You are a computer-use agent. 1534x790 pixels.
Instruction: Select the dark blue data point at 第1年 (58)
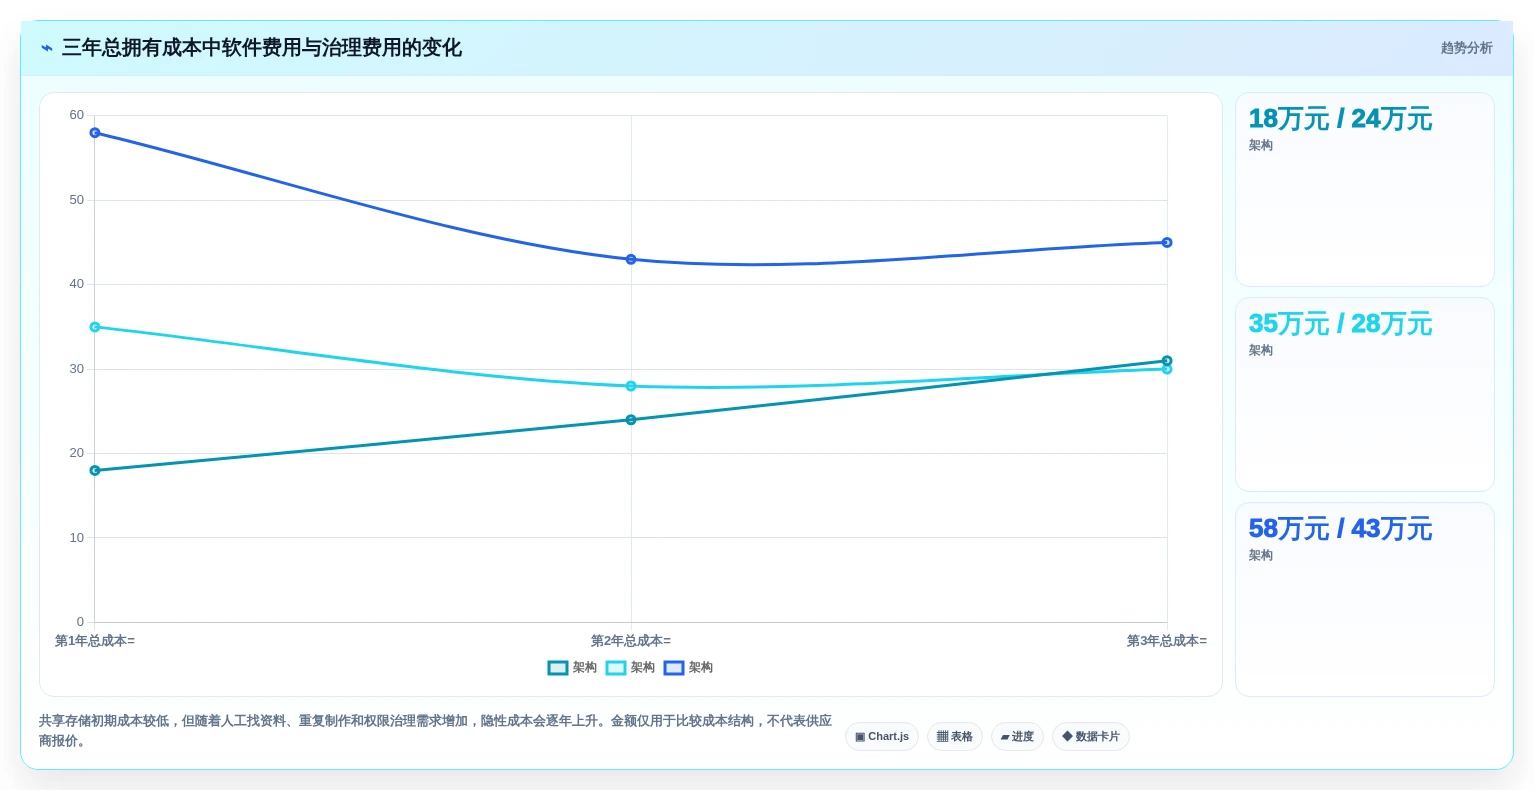click(95, 132)
